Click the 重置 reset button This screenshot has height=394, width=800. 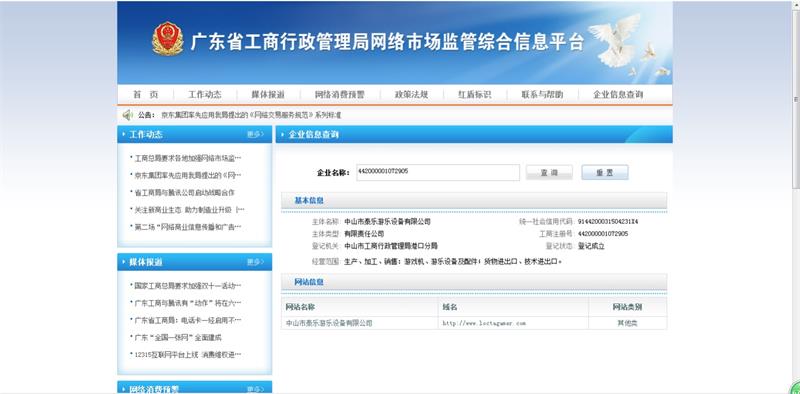point(605,173)
